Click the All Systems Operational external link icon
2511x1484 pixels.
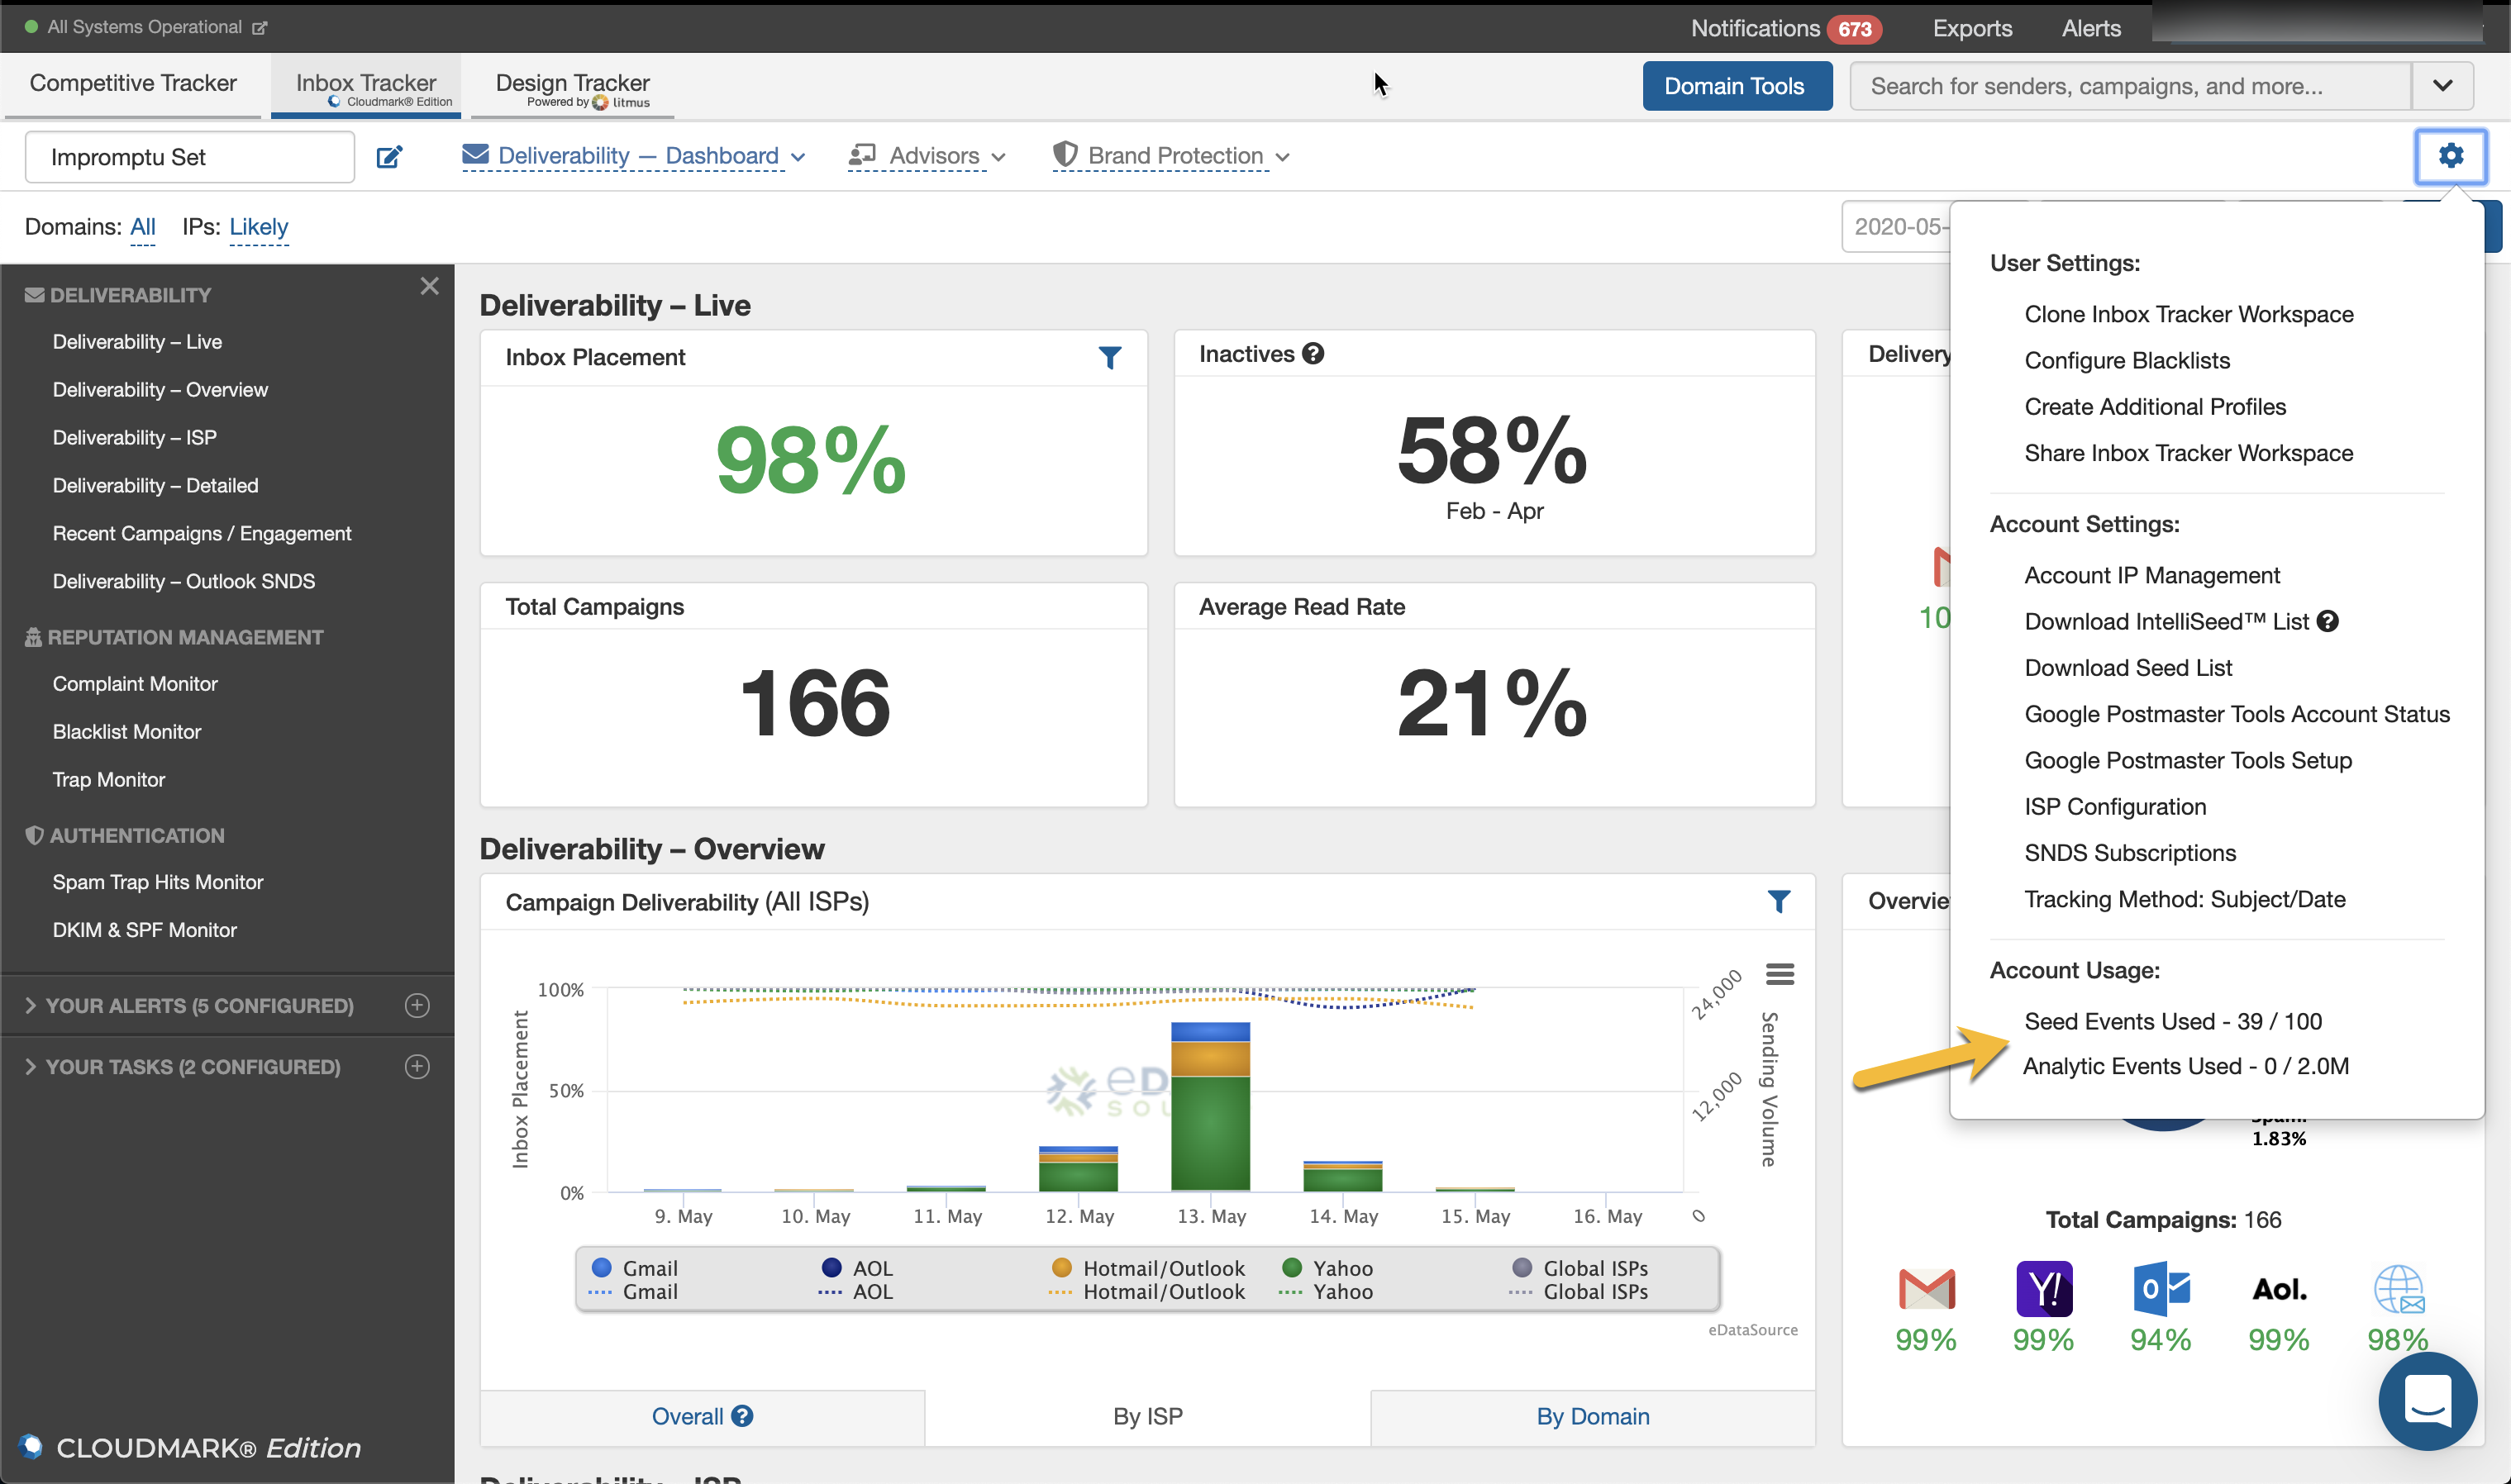(259, 28)
